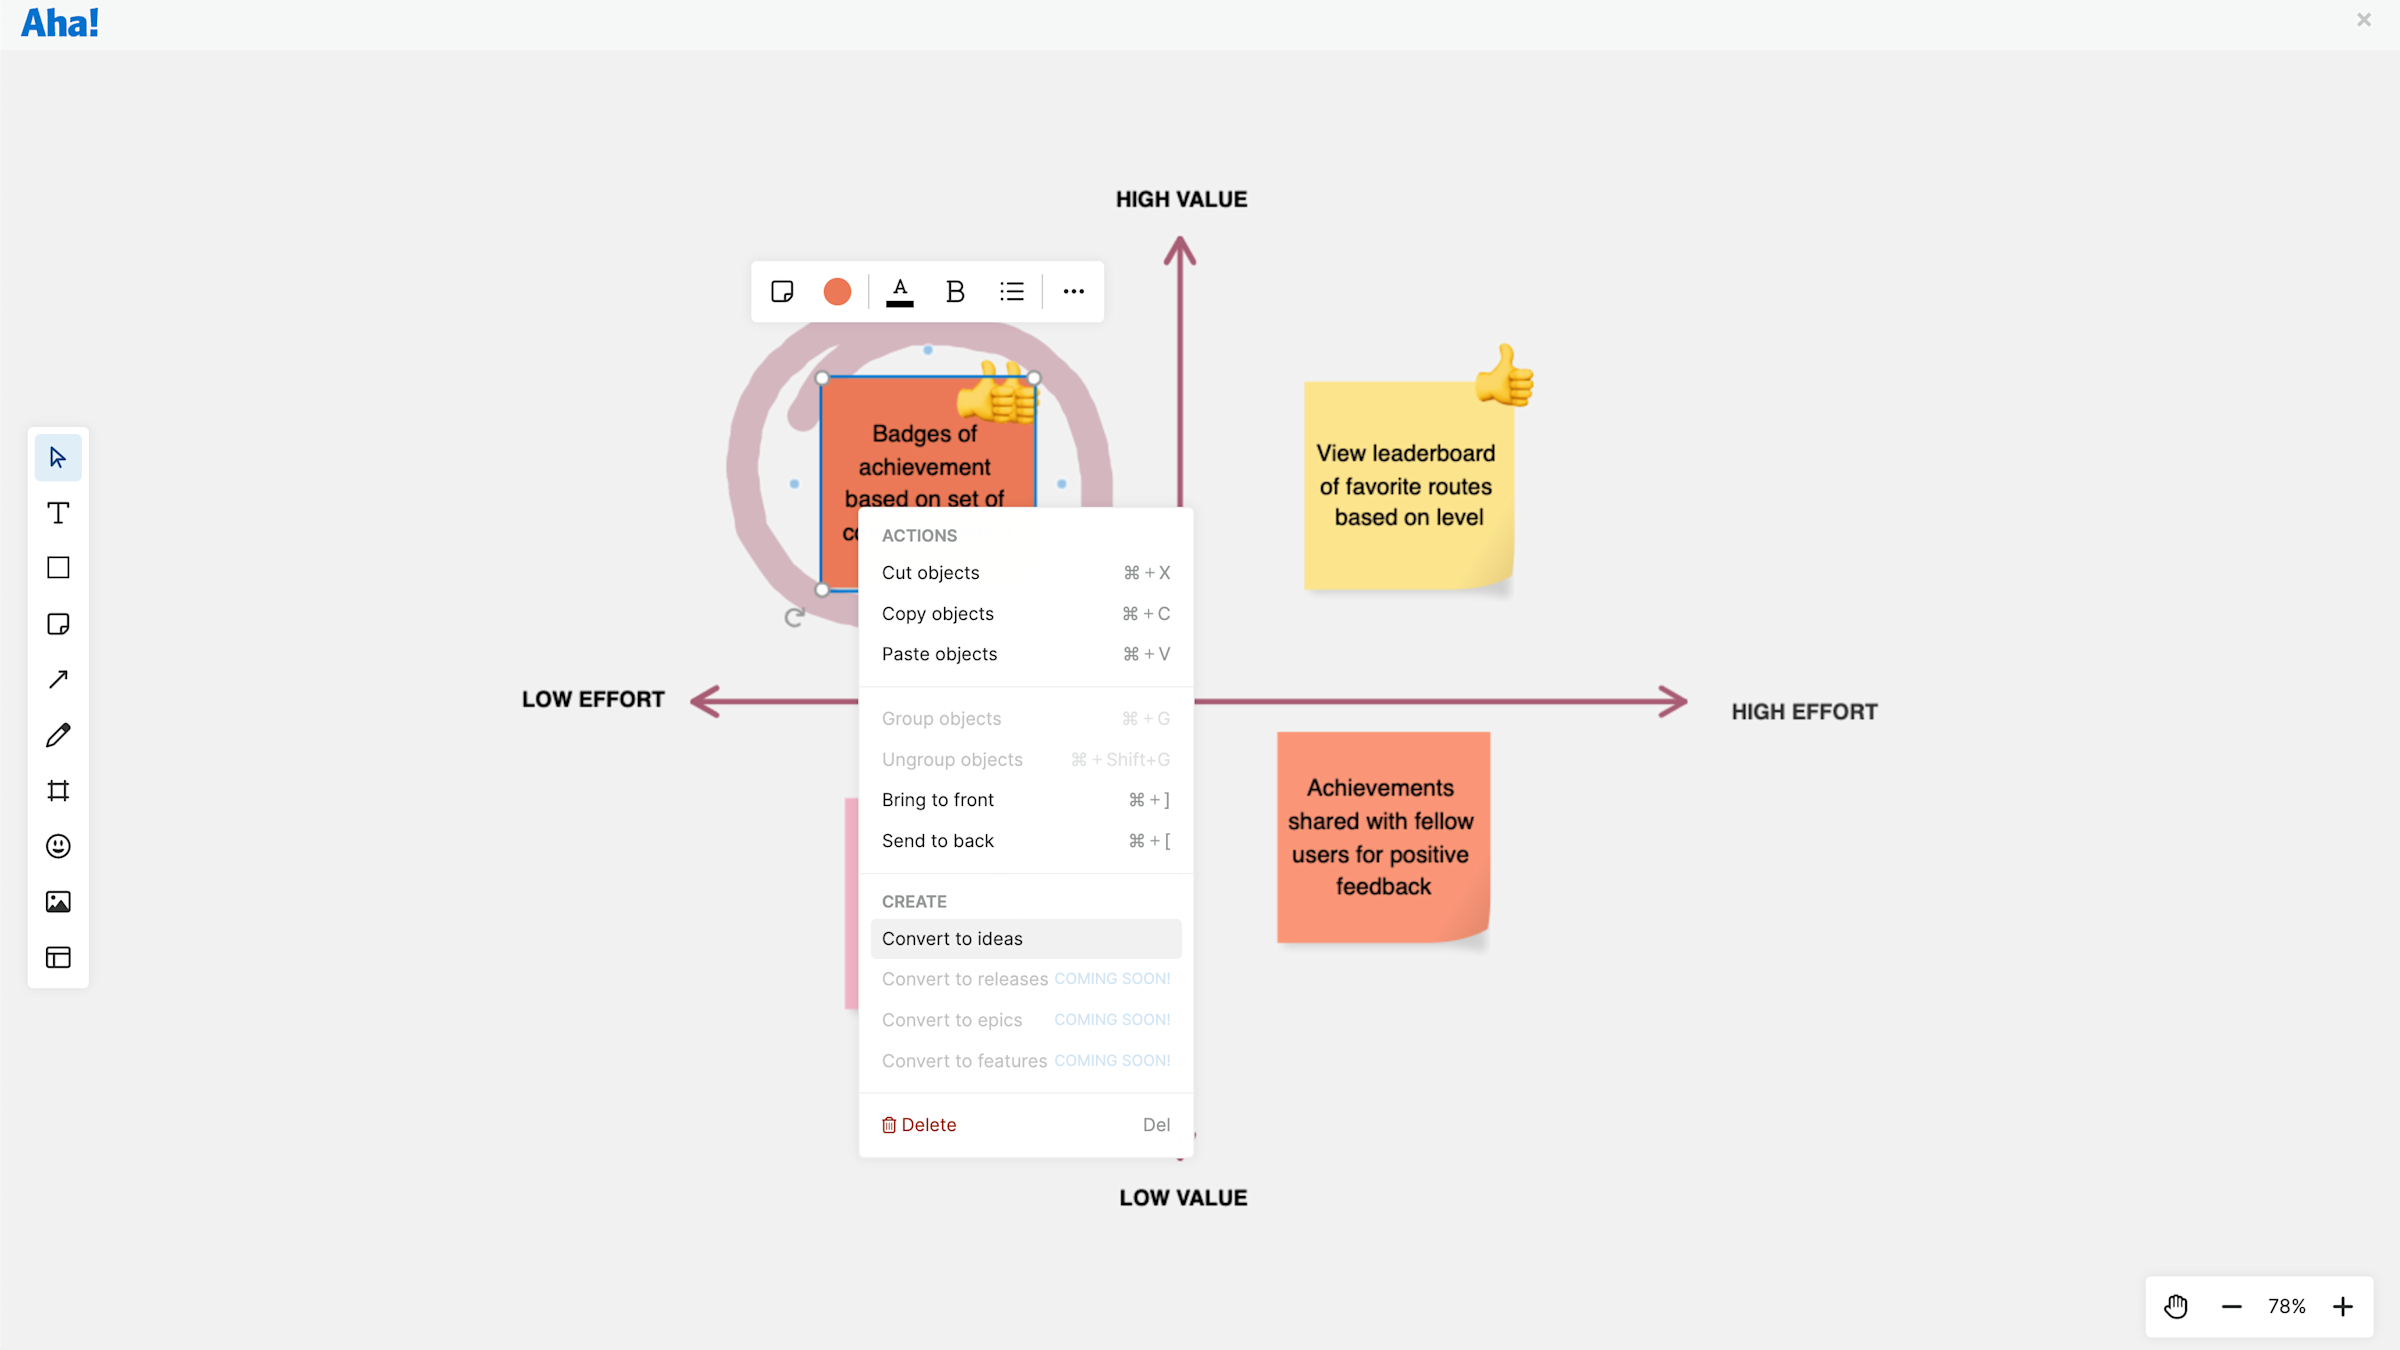Viewport: 2400px width, 1350px height.
Task: Toggle bold formatting on the selected note
Action: 955,291
